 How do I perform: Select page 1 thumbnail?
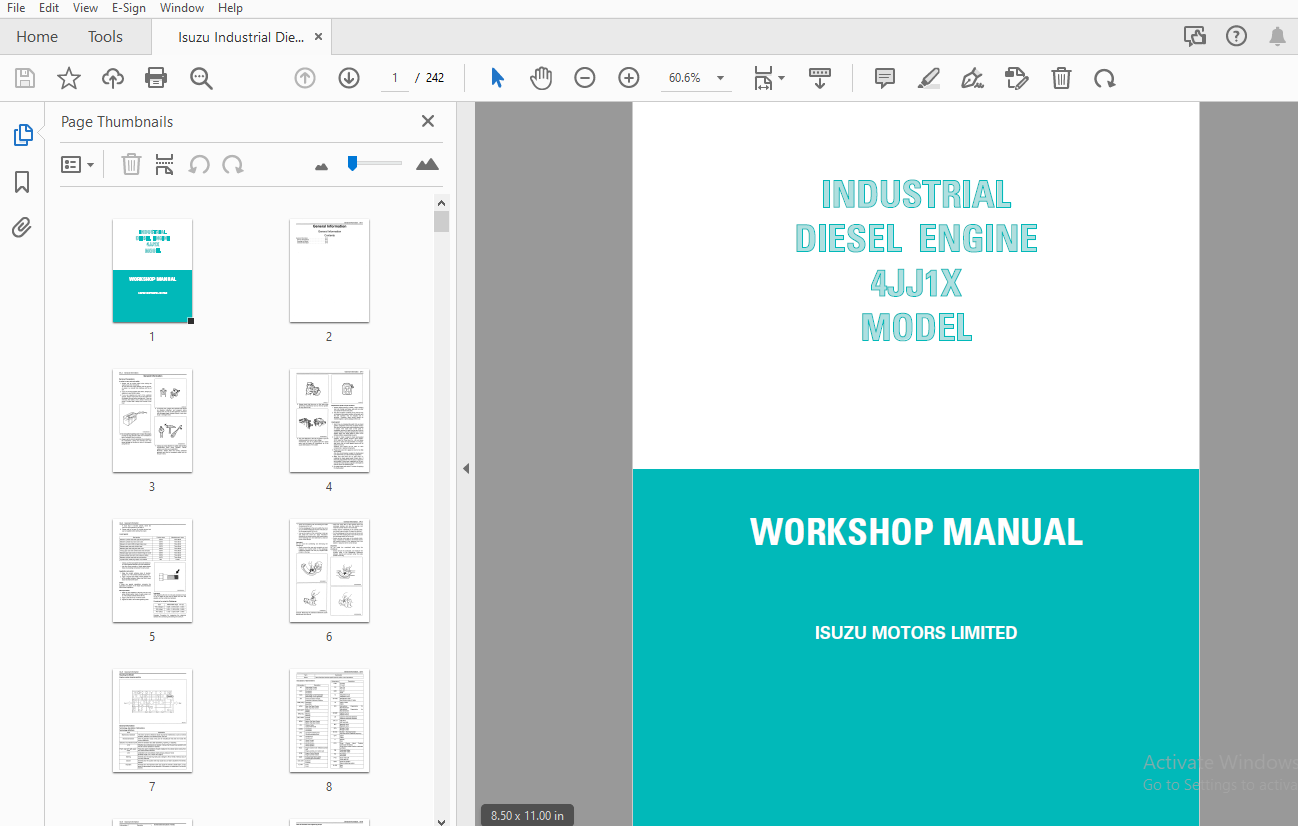coord(152,271)
